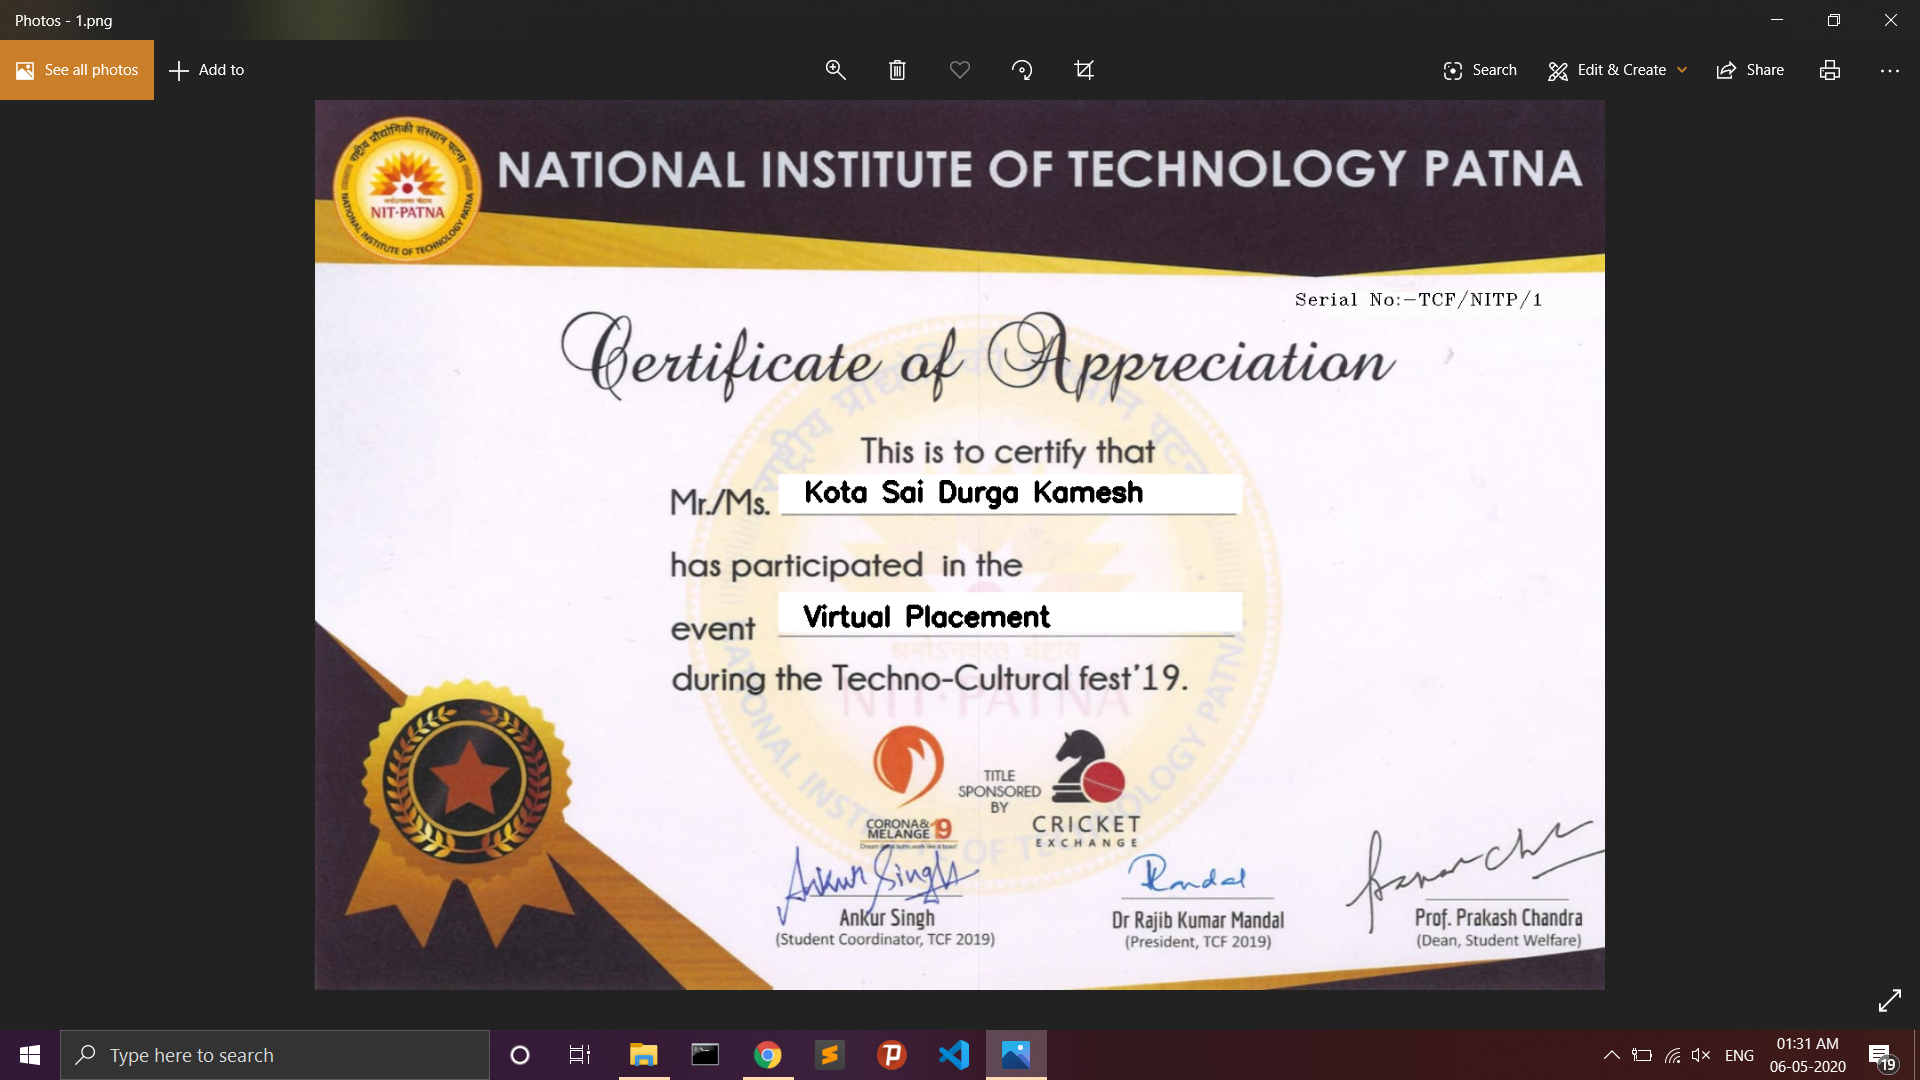This screenshot has height=1080, width=1920.
Task: Delete photo with trash icon
Action: [897, 70]
